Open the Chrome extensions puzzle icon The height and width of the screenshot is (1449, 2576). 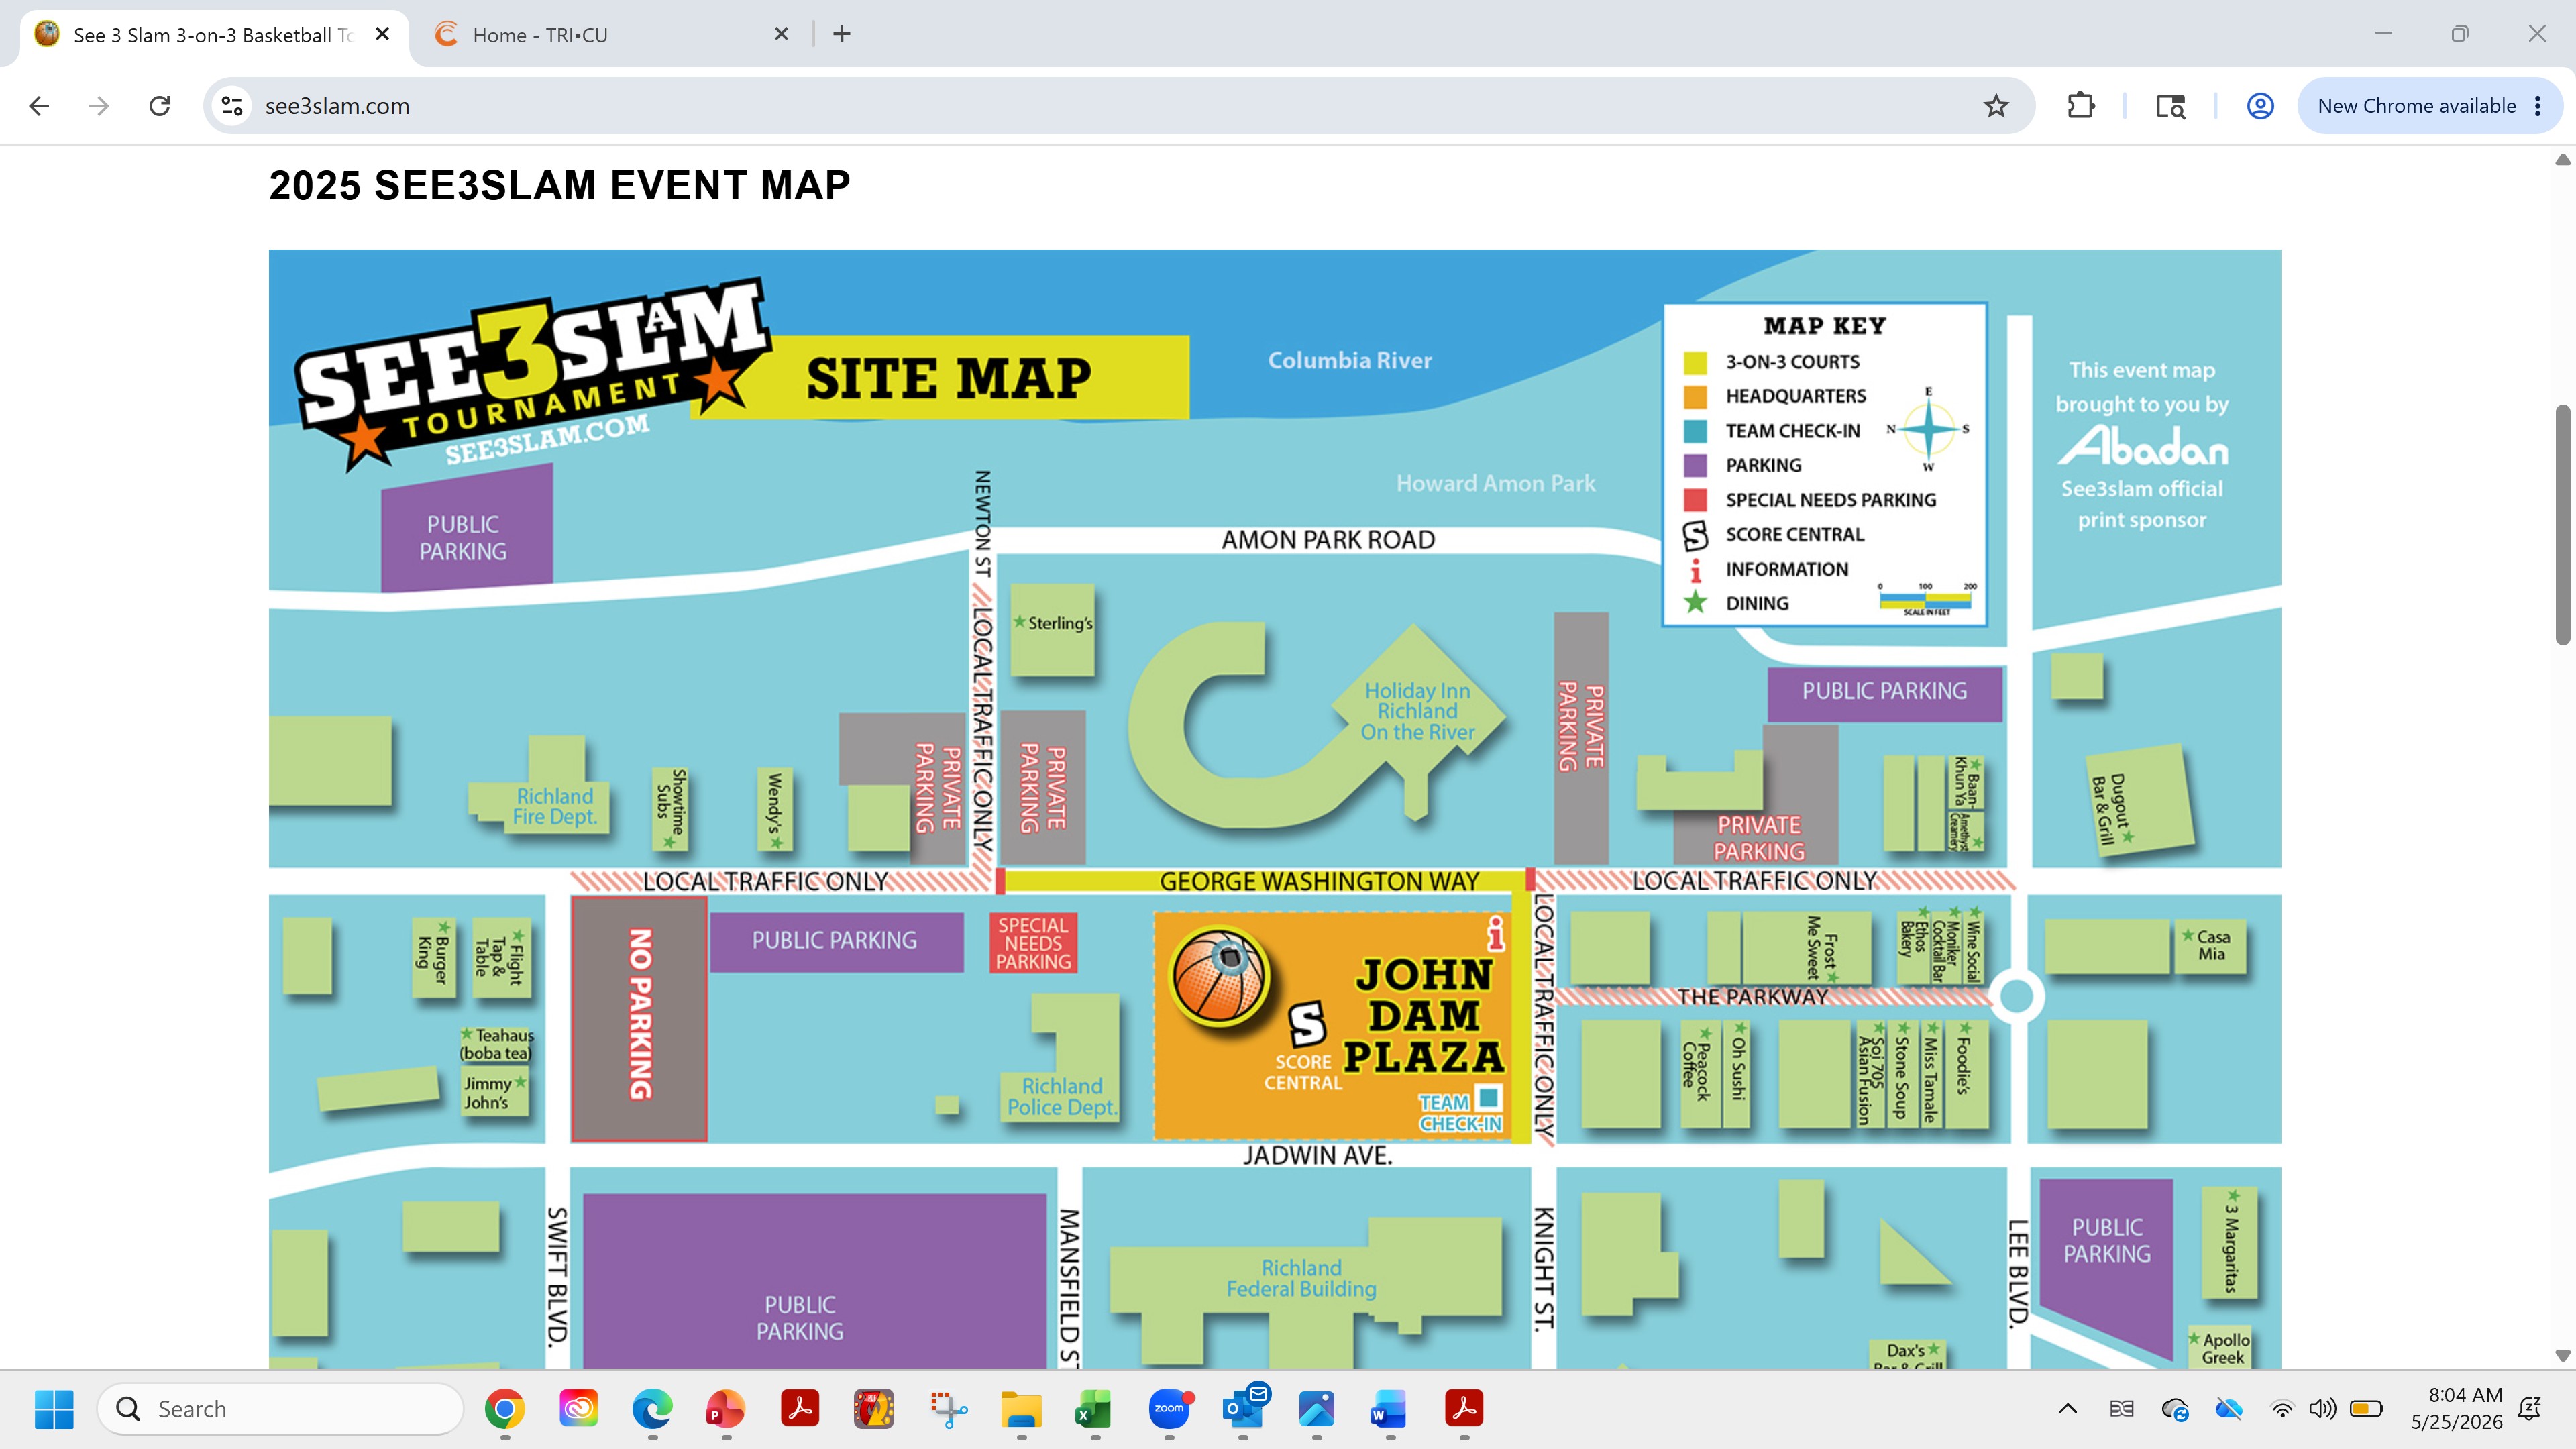click(x=2081, y=106)
